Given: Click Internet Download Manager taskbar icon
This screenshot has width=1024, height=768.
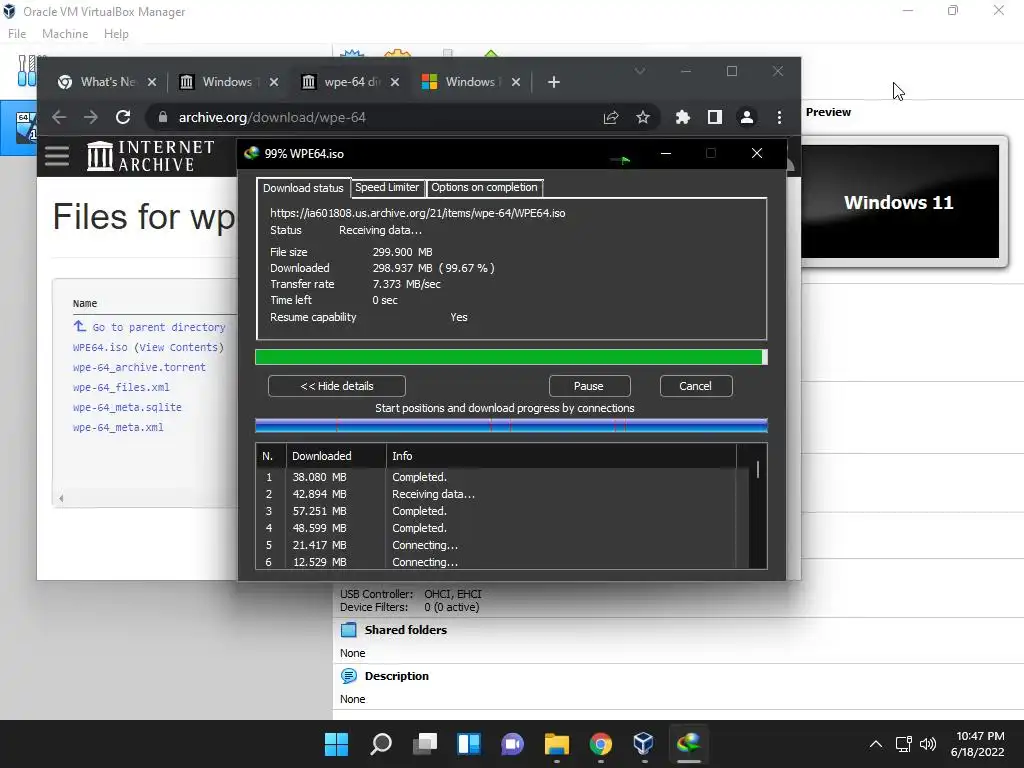Looking at the screenshot, I should [x=688, y=743].
